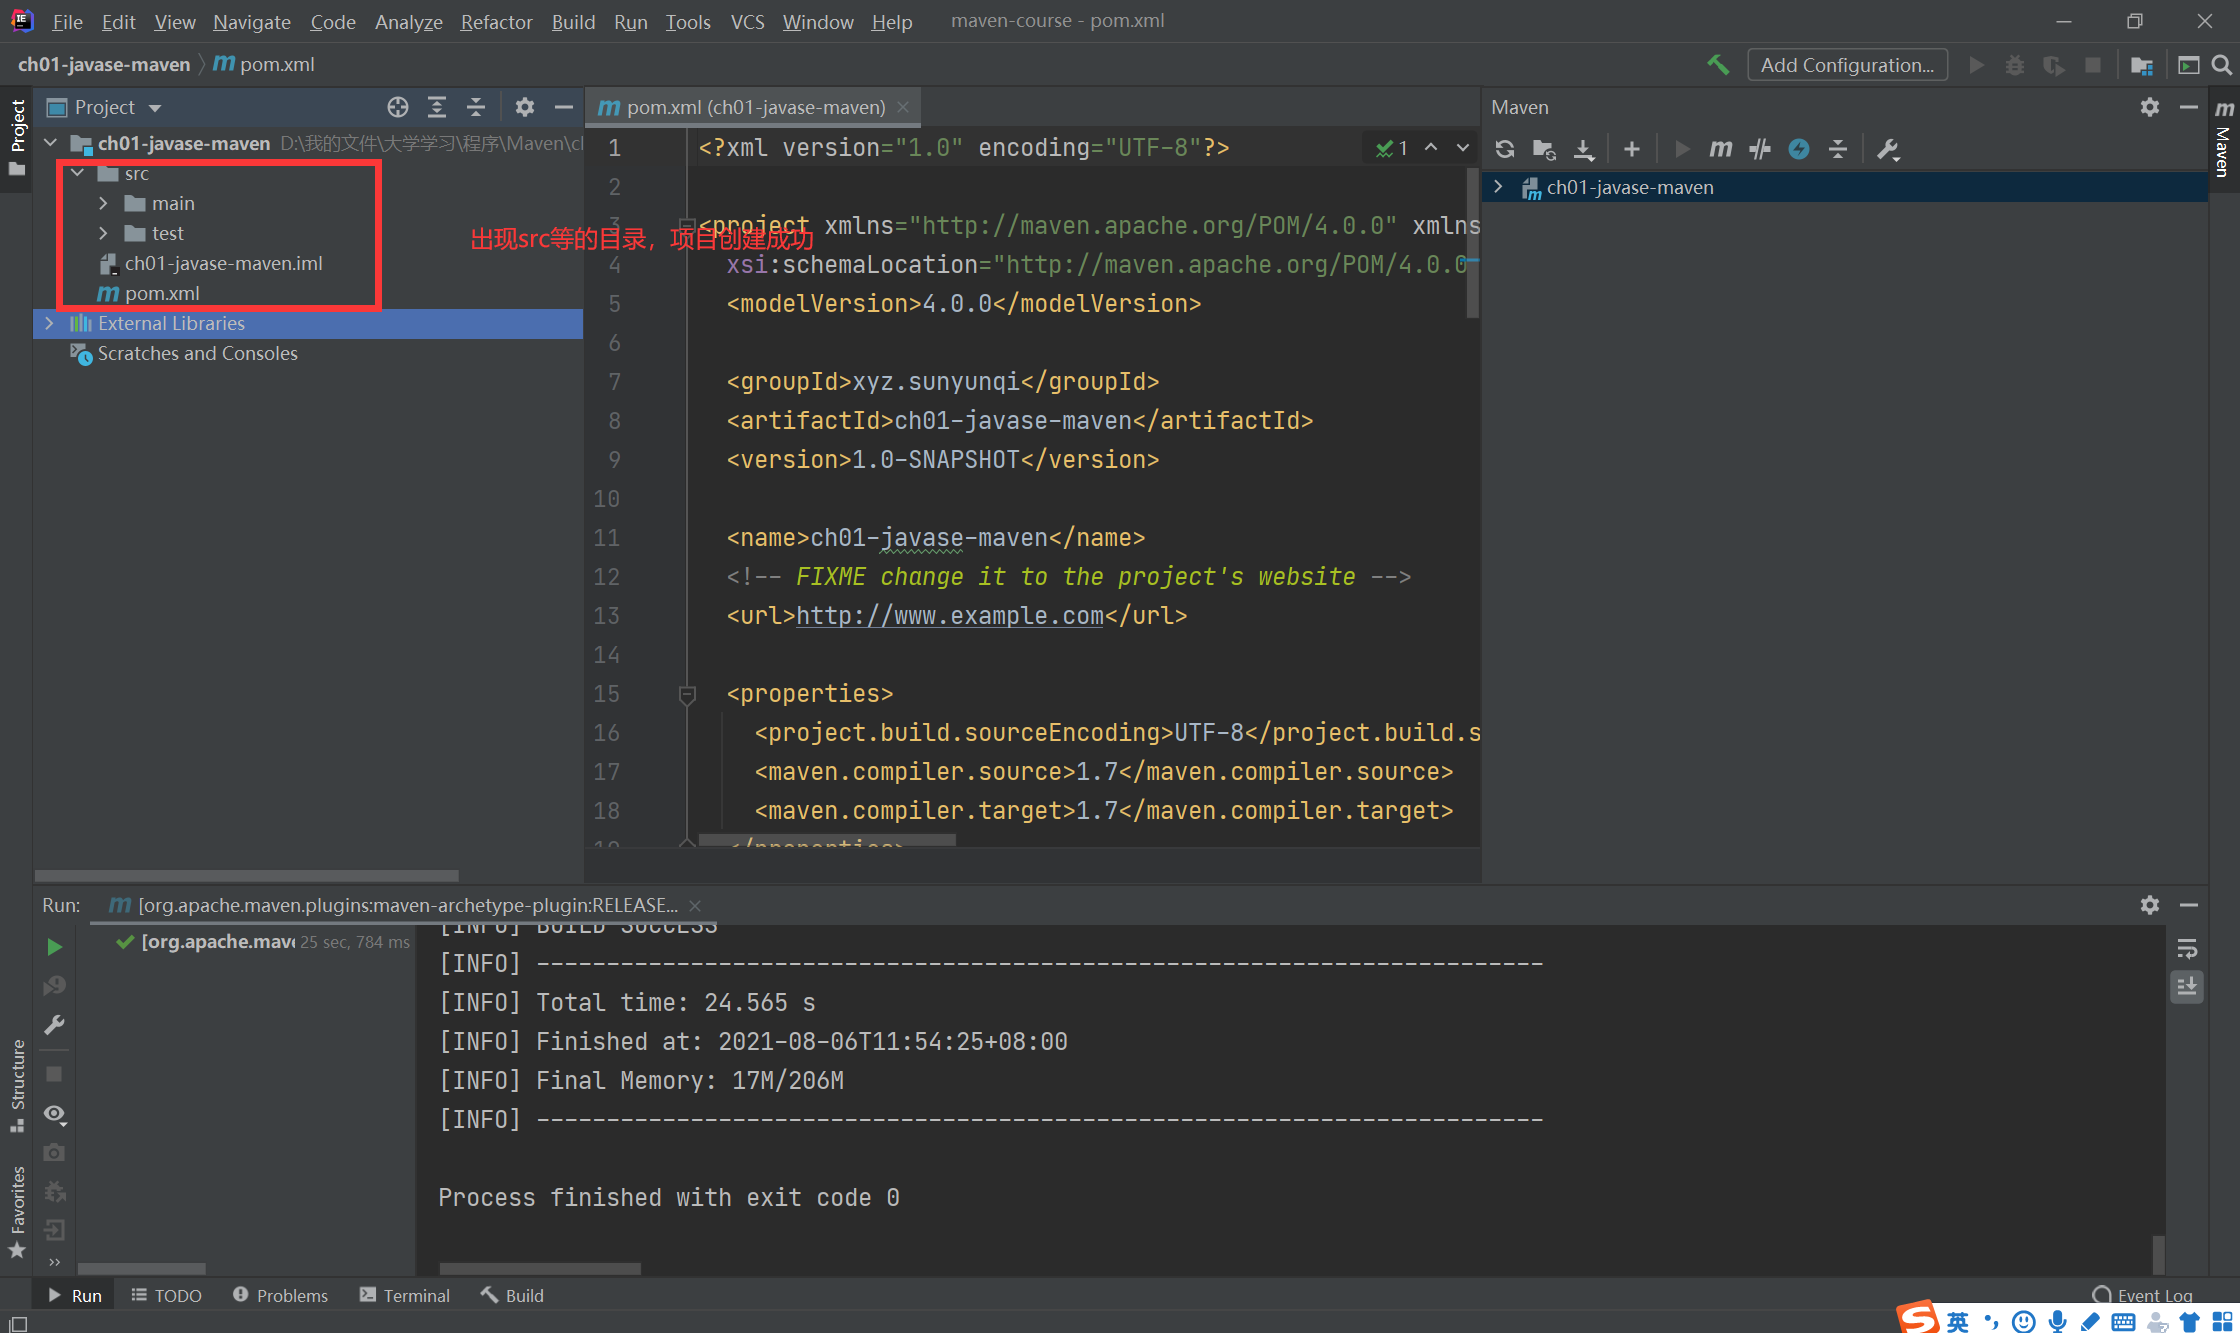
Task: Toggle Maven offline mode
Action: click(1759, 149)
